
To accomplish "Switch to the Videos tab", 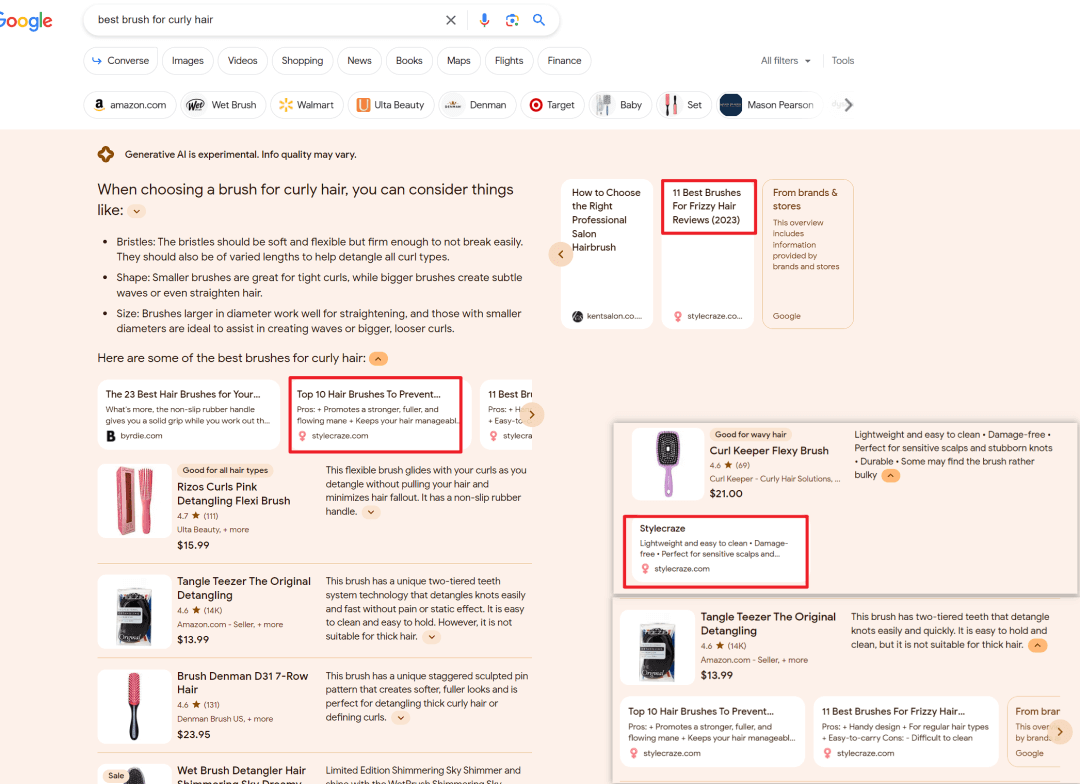I will [x=242, y=61].
